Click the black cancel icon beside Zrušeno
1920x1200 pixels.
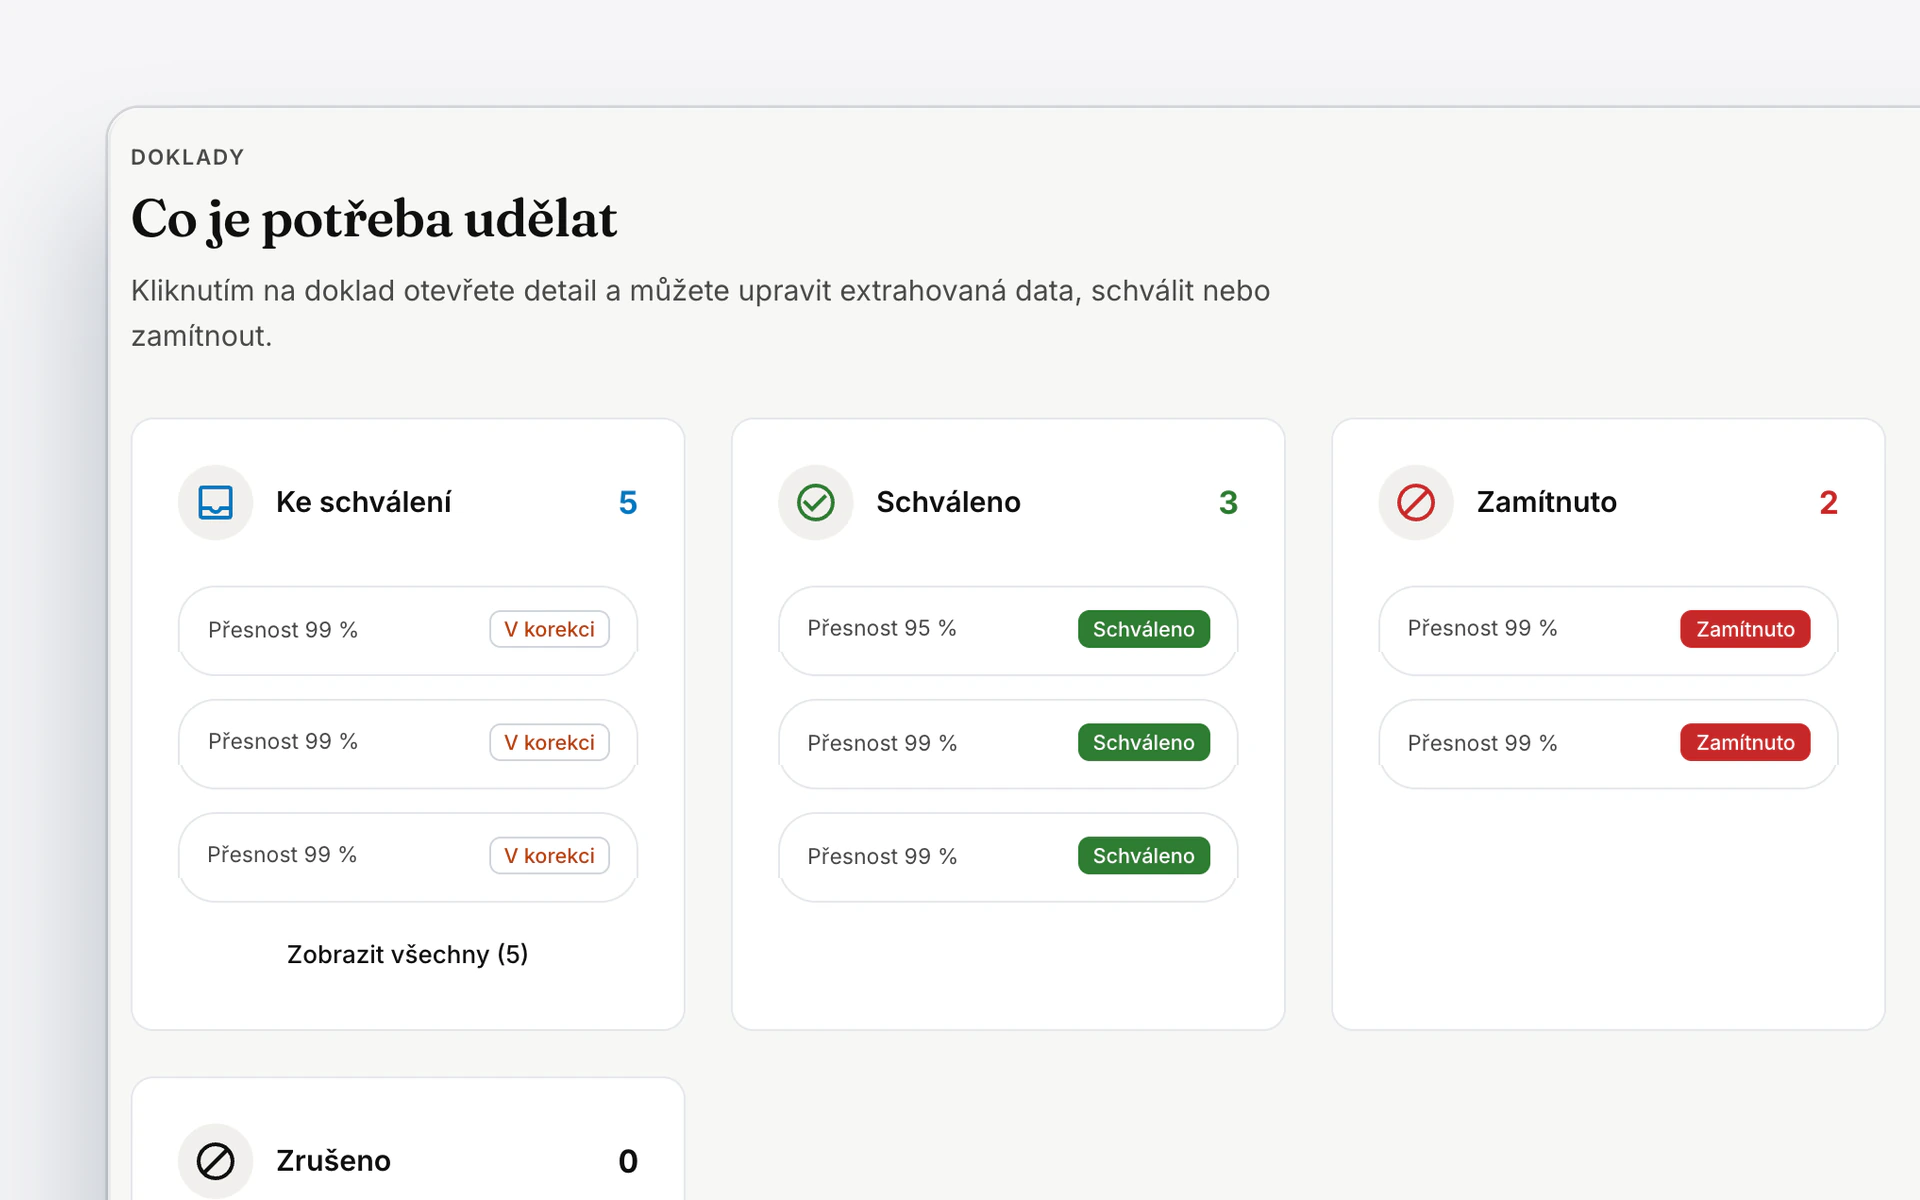(x=215, y=1161)
